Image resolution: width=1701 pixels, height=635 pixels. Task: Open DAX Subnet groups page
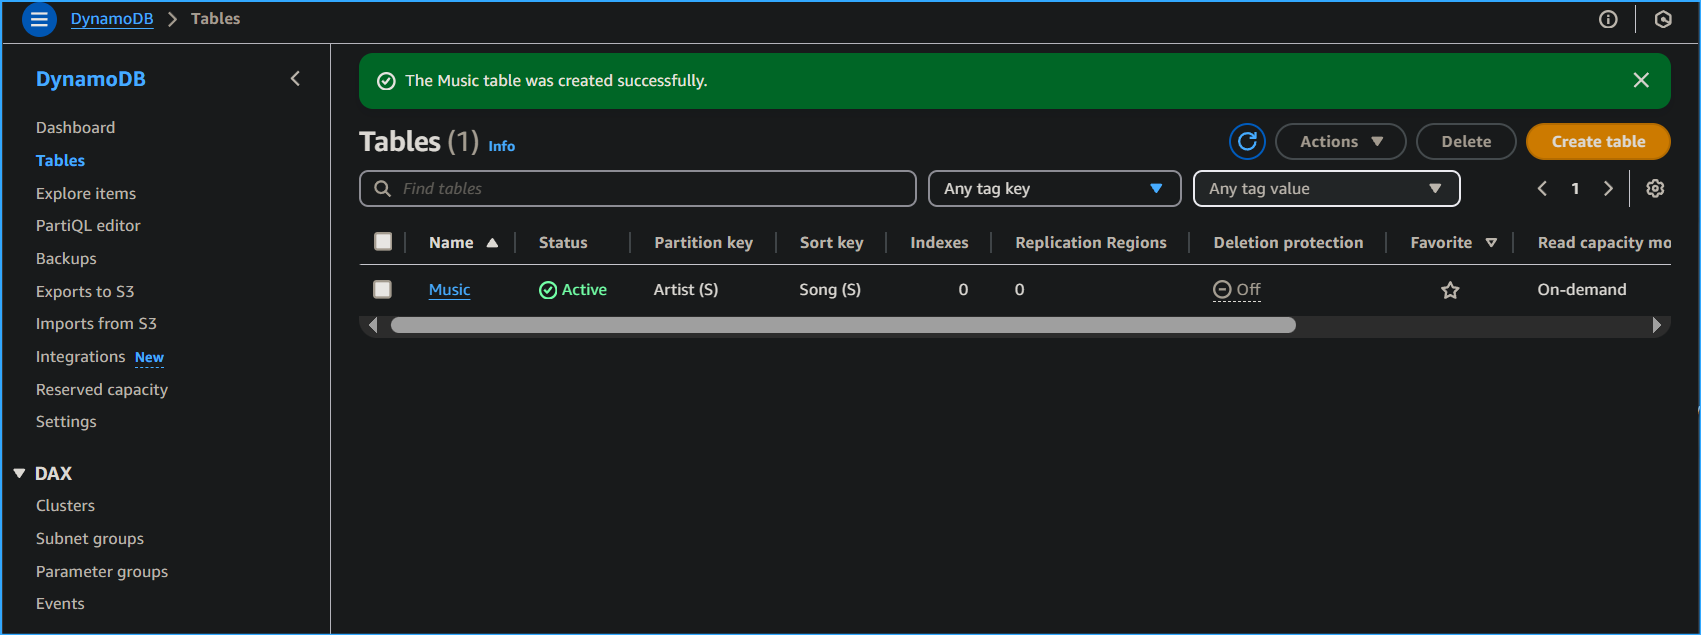[x=90, y=539]
